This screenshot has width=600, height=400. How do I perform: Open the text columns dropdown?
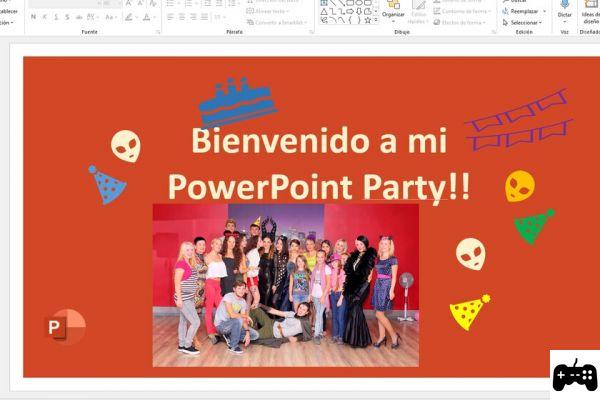[220, 17]
